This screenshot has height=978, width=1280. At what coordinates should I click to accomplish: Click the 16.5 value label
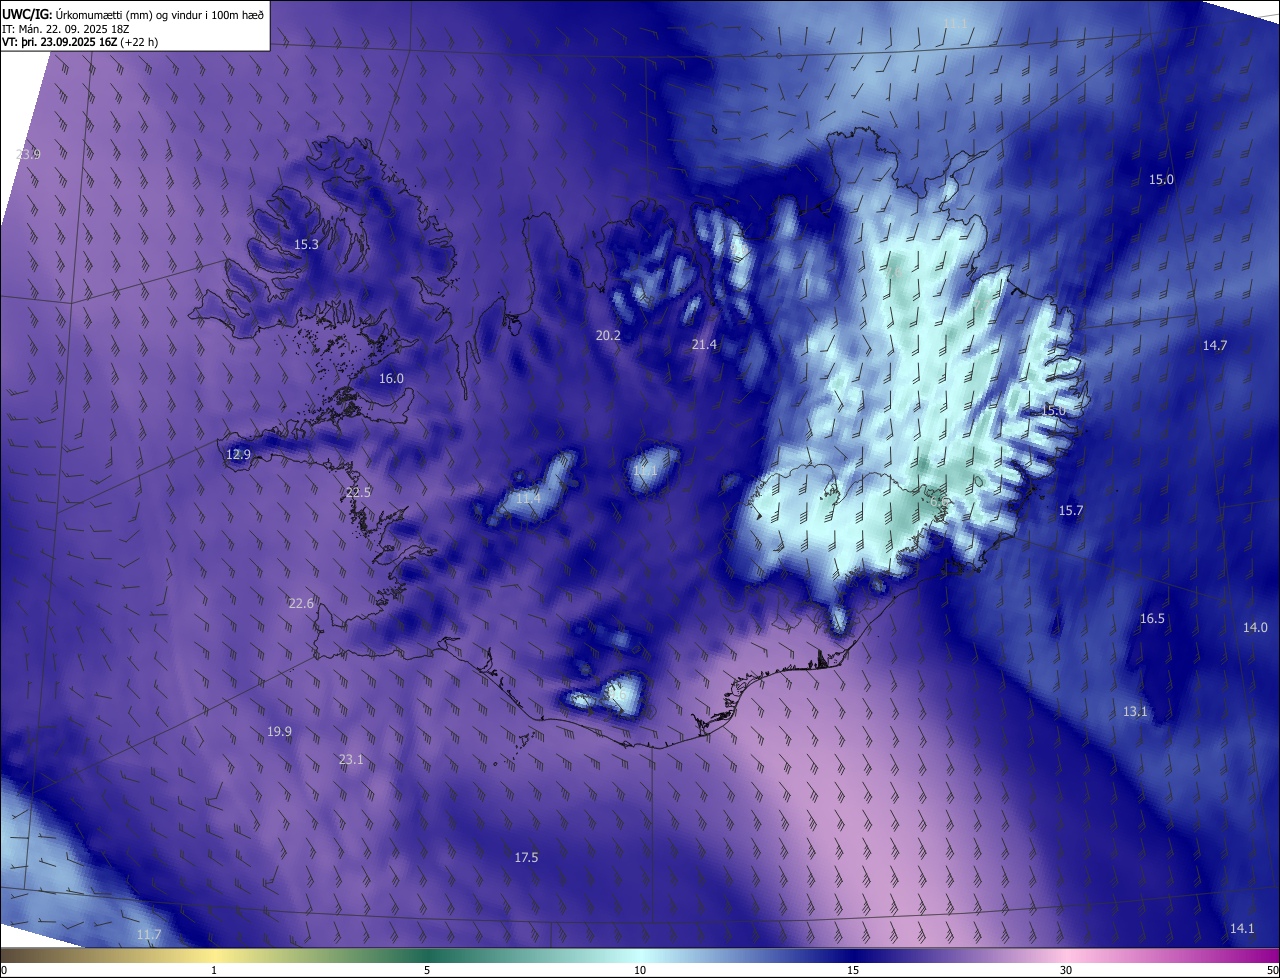click(1152, 619)
